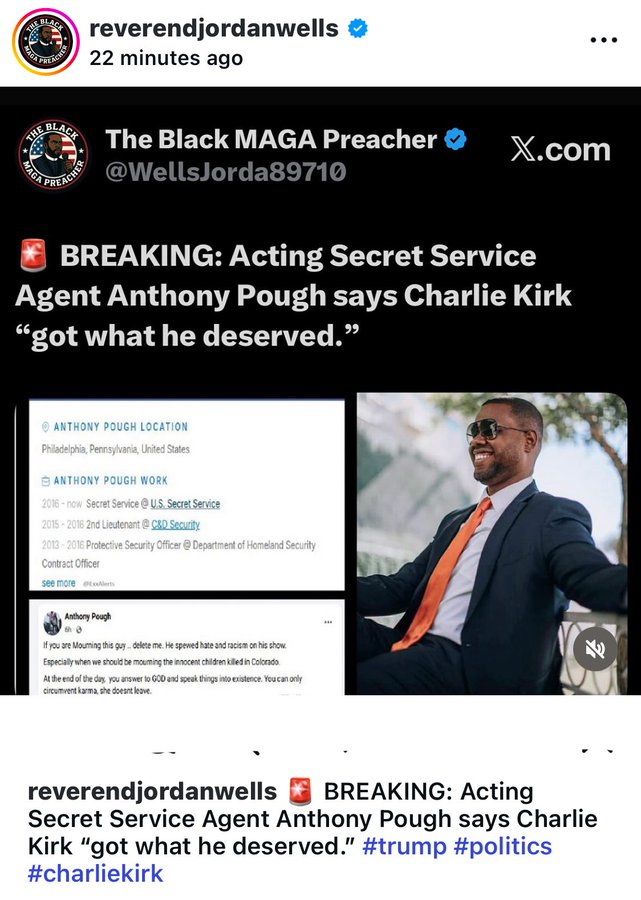Click the red siren emoji in the tweet
The height and width of the screenshot is (900, 641).
coord(34,256)
